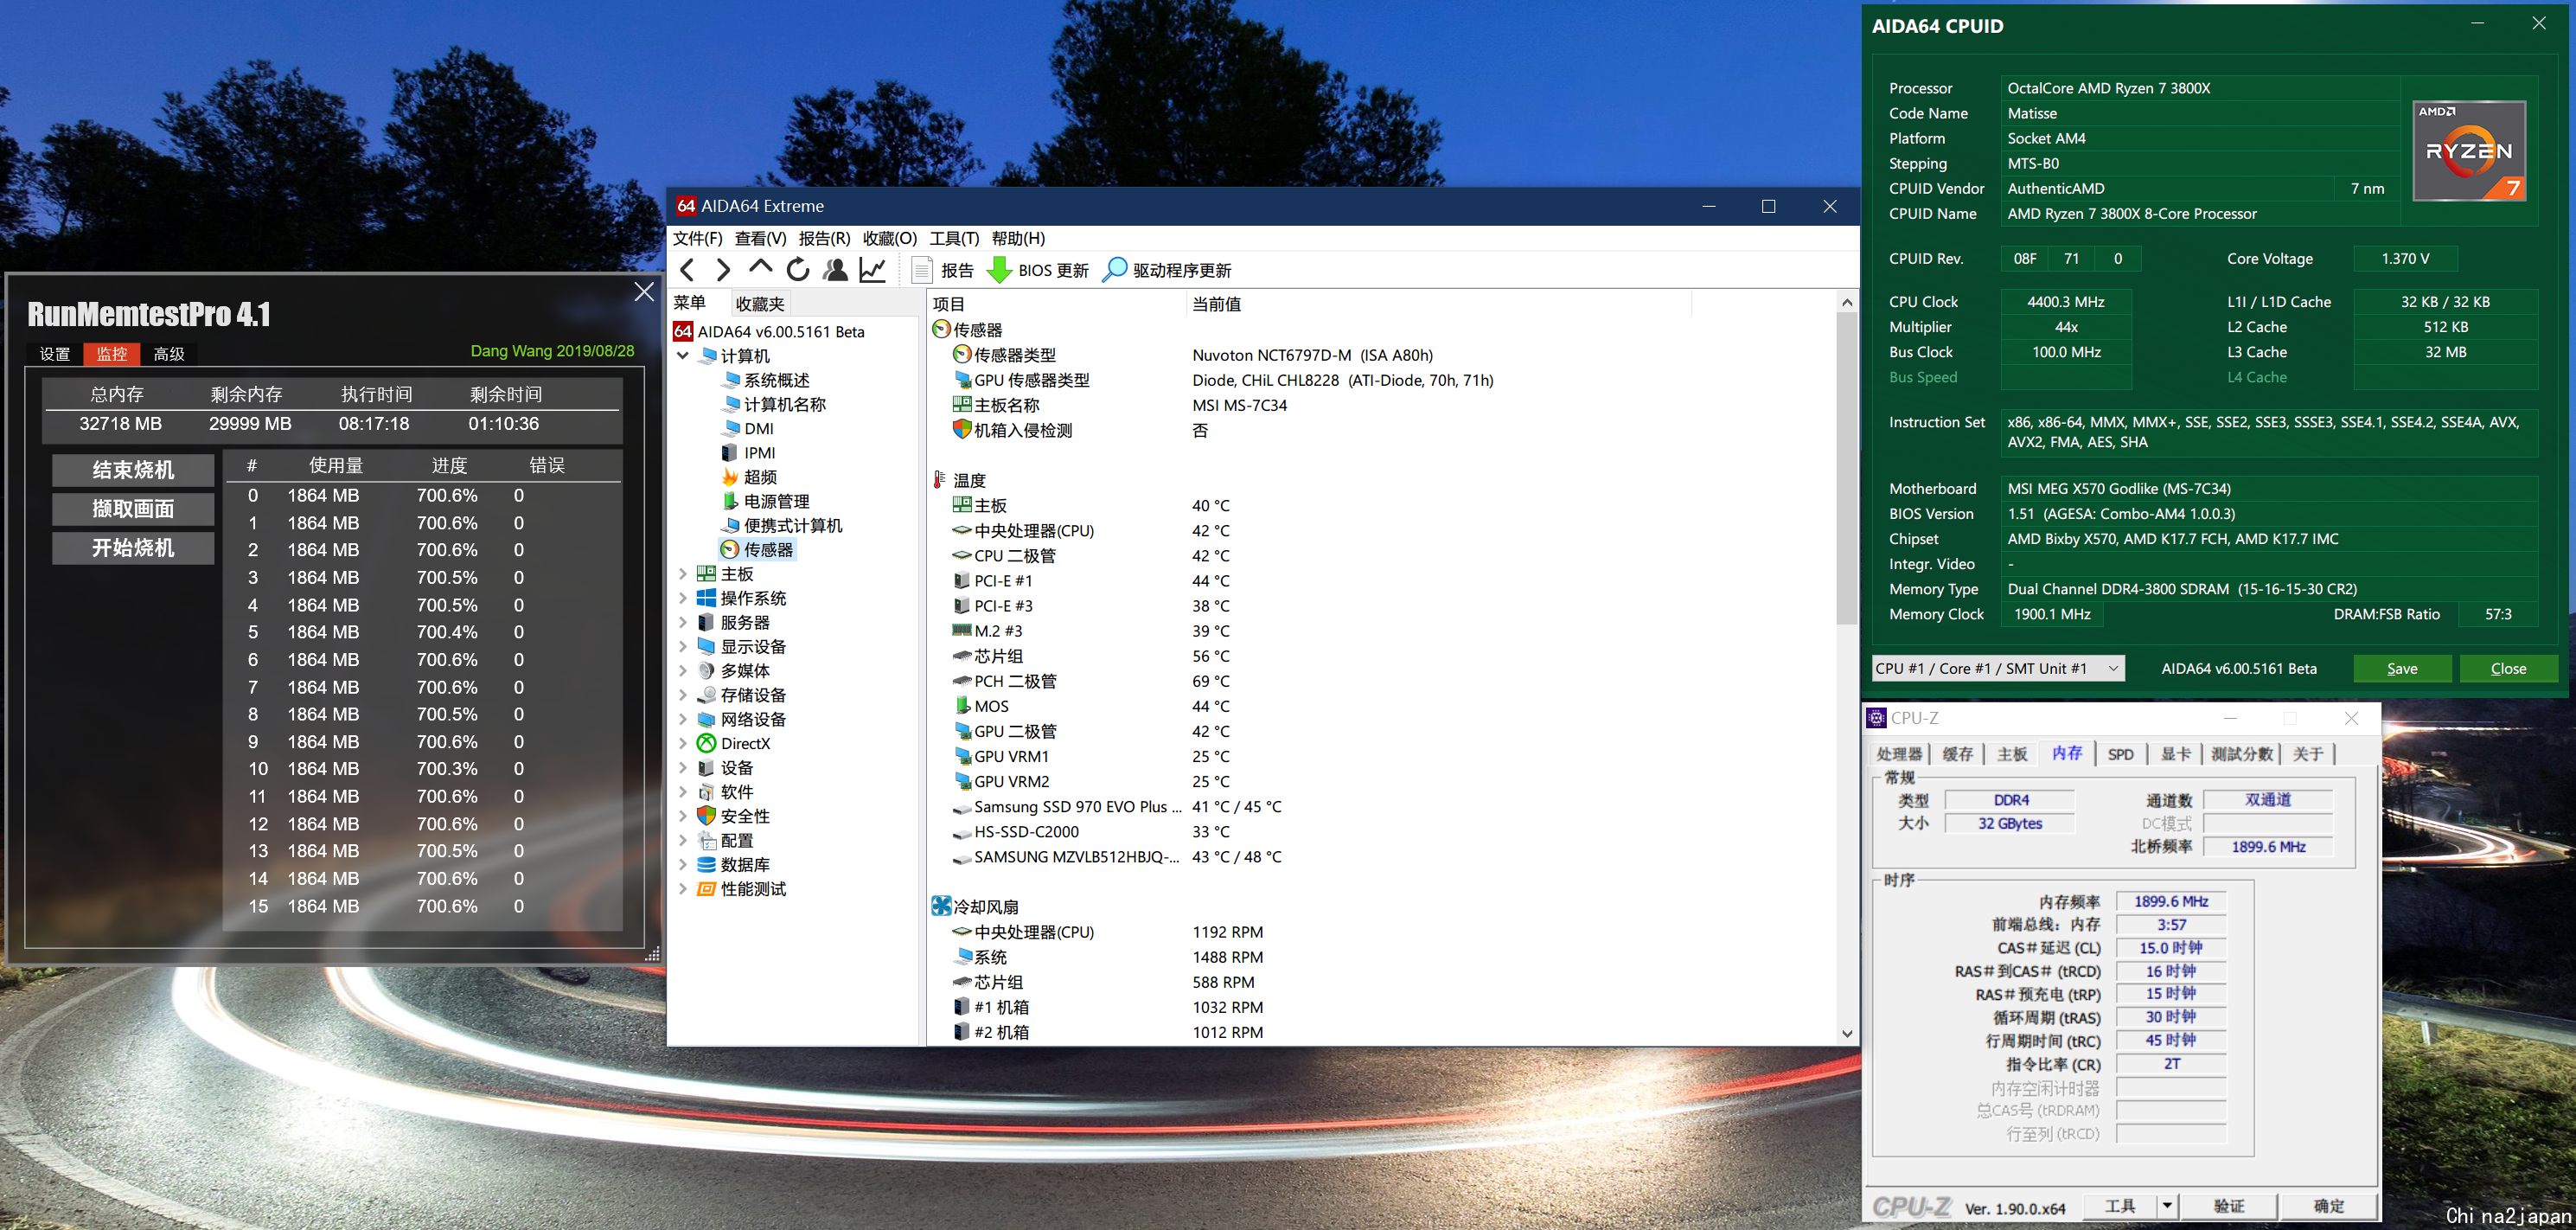Open the 帮助(H) menu
This screenshot has width=2576, height=1230.
click(x=1018, y=238)
